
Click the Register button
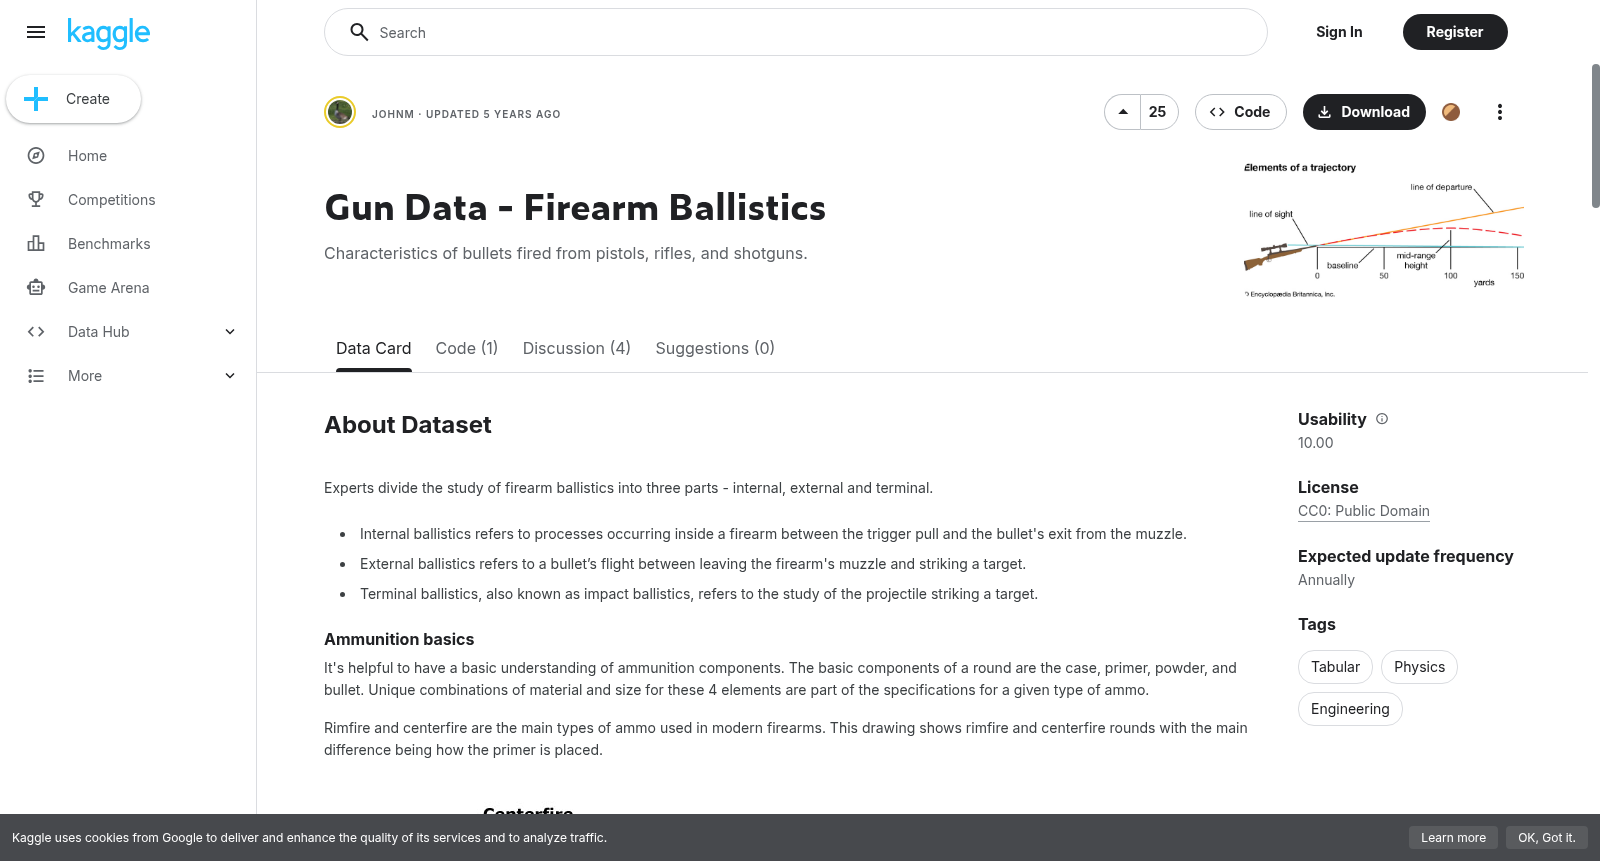(1455, 32)
